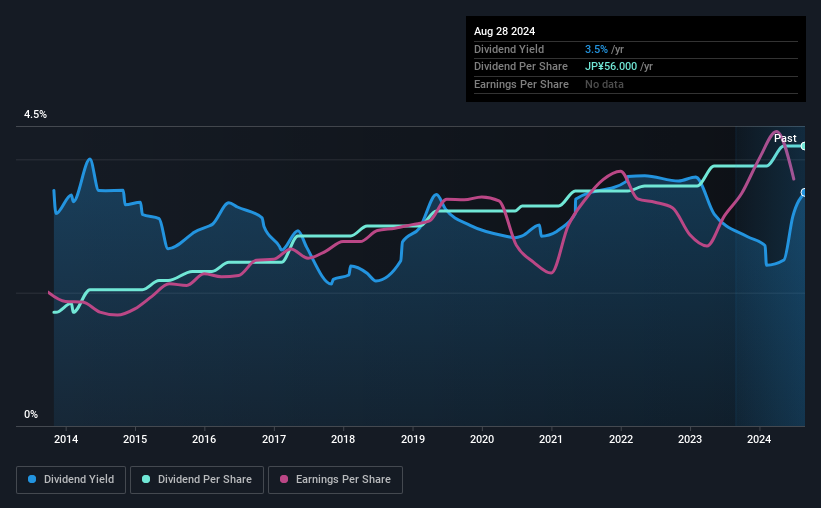
Task: Click the 2017 x-axis label
Action: (x=274, y=439)
